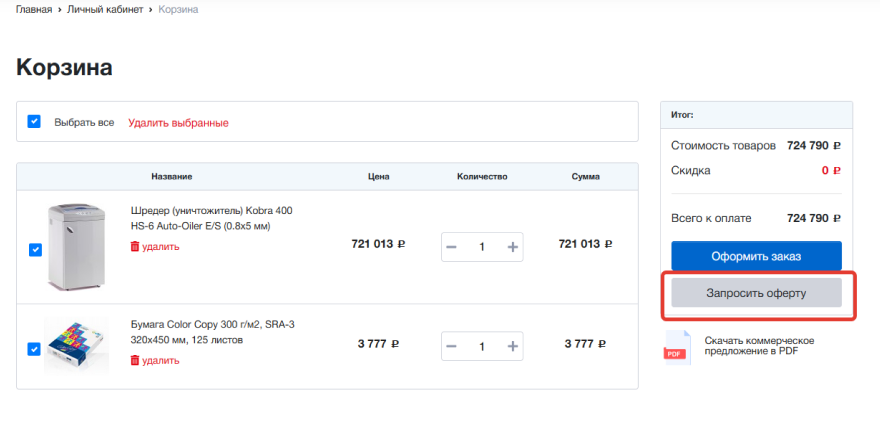The width and height of the screenshot is (880, 440).
Task: Click the Итог: panel header
Action: pos(757,115)
